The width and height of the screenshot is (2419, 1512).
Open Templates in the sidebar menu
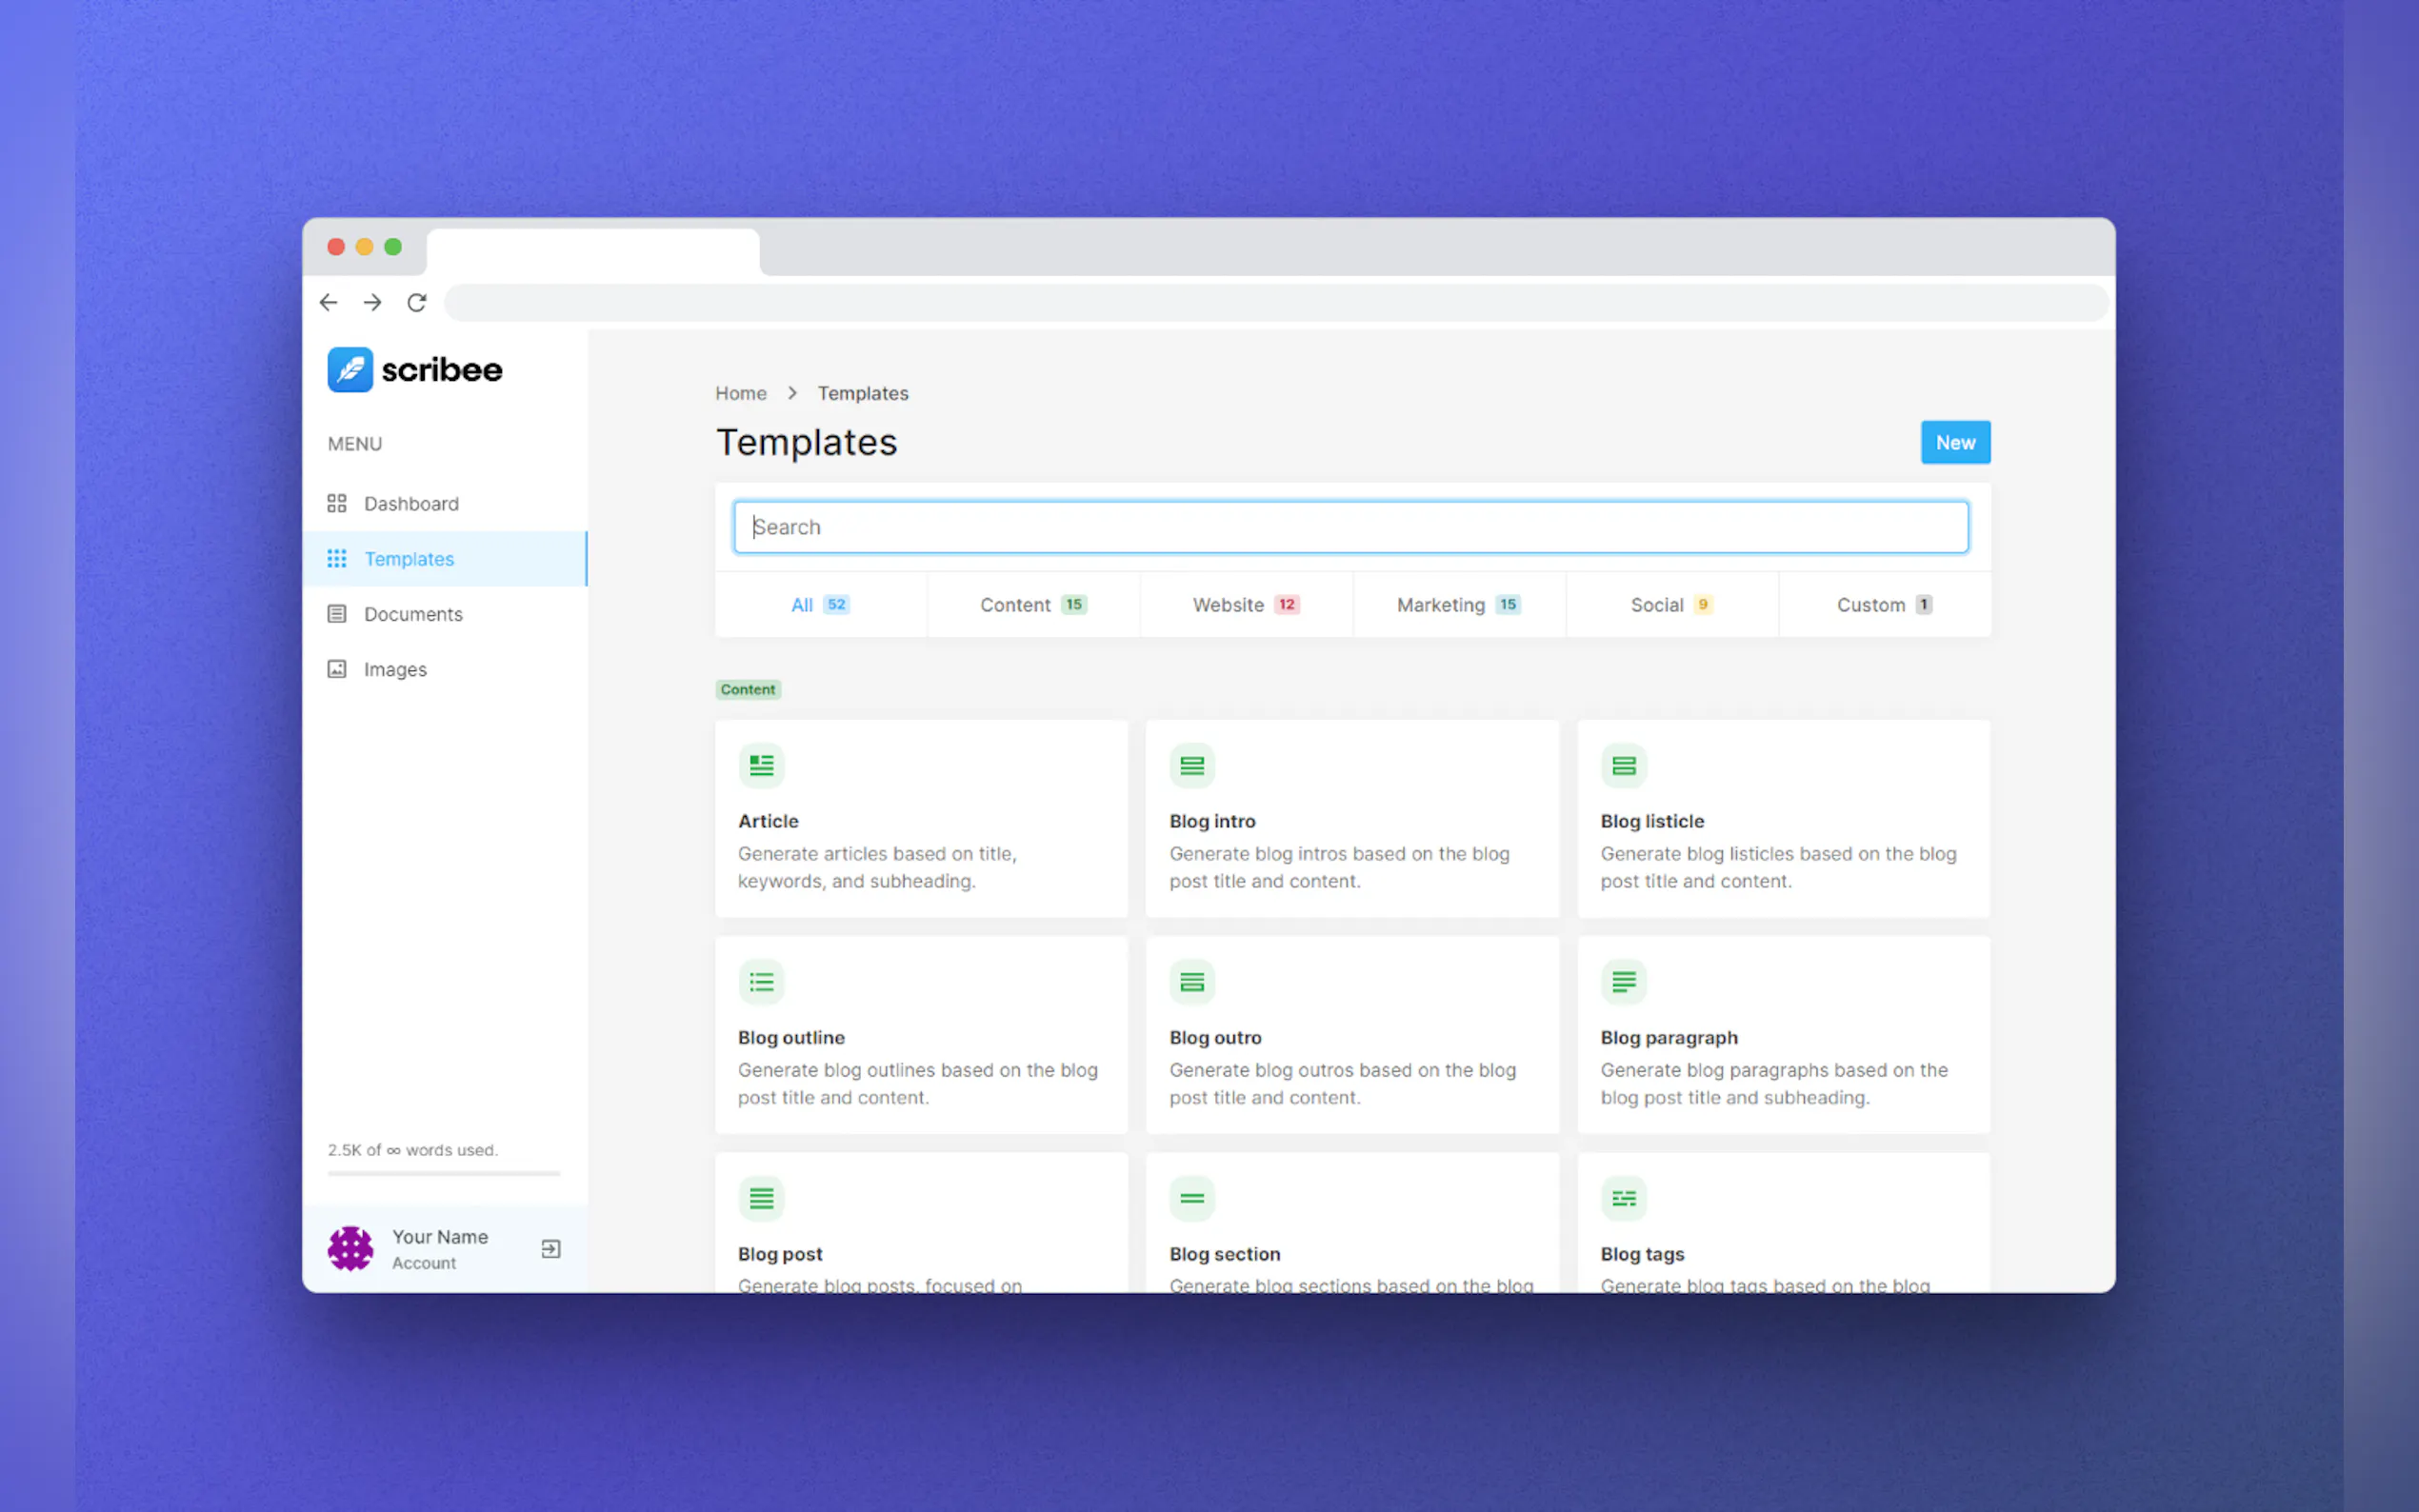tap(409, 559)
